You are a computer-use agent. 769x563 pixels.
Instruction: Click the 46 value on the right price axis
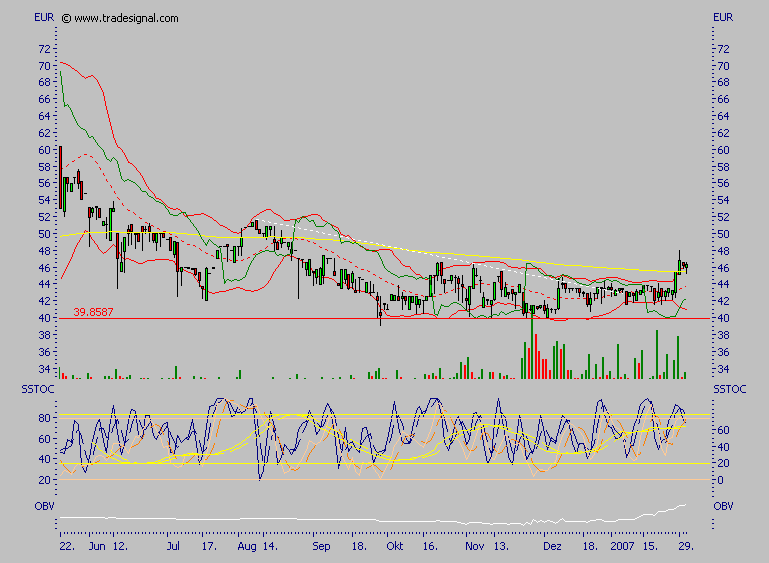click(x=723, y=268)
